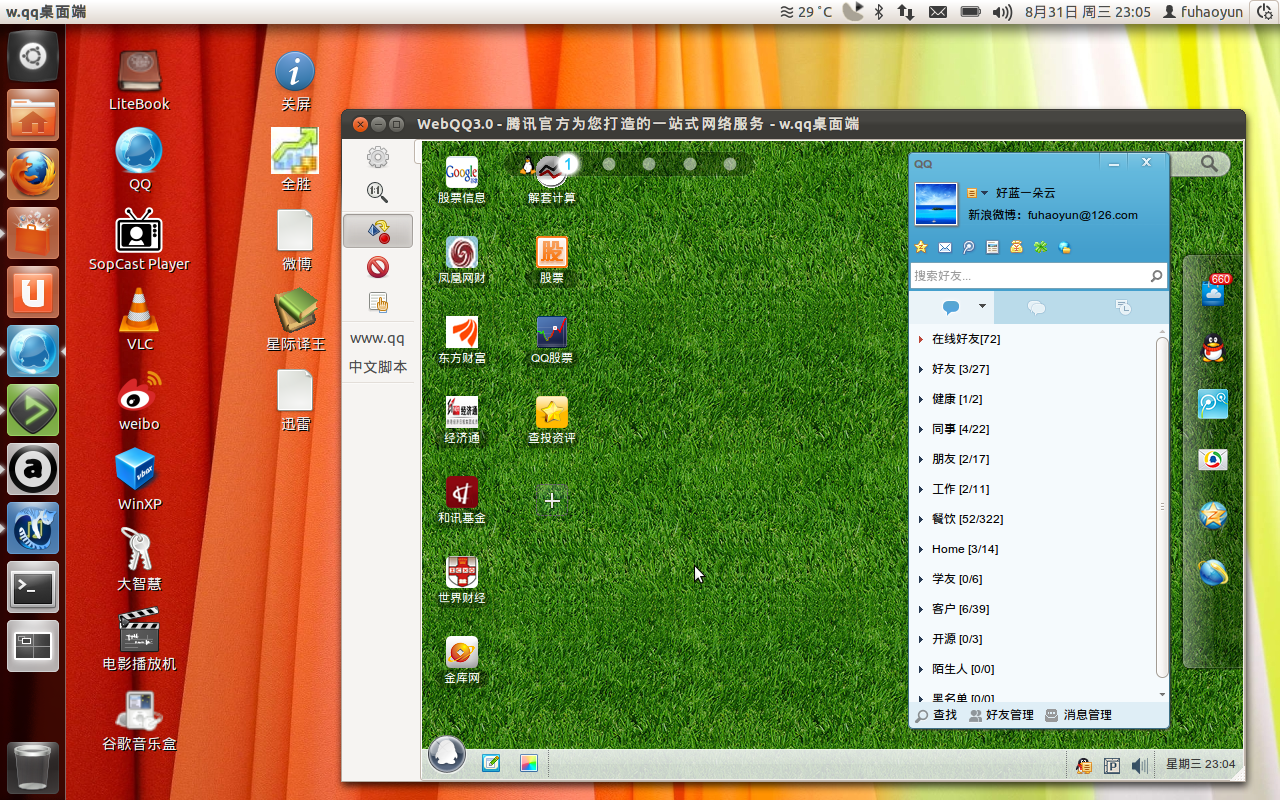Click the 搜索好友 search field
Viewport: 1280px width, 800px height.
pos(1038,276)
